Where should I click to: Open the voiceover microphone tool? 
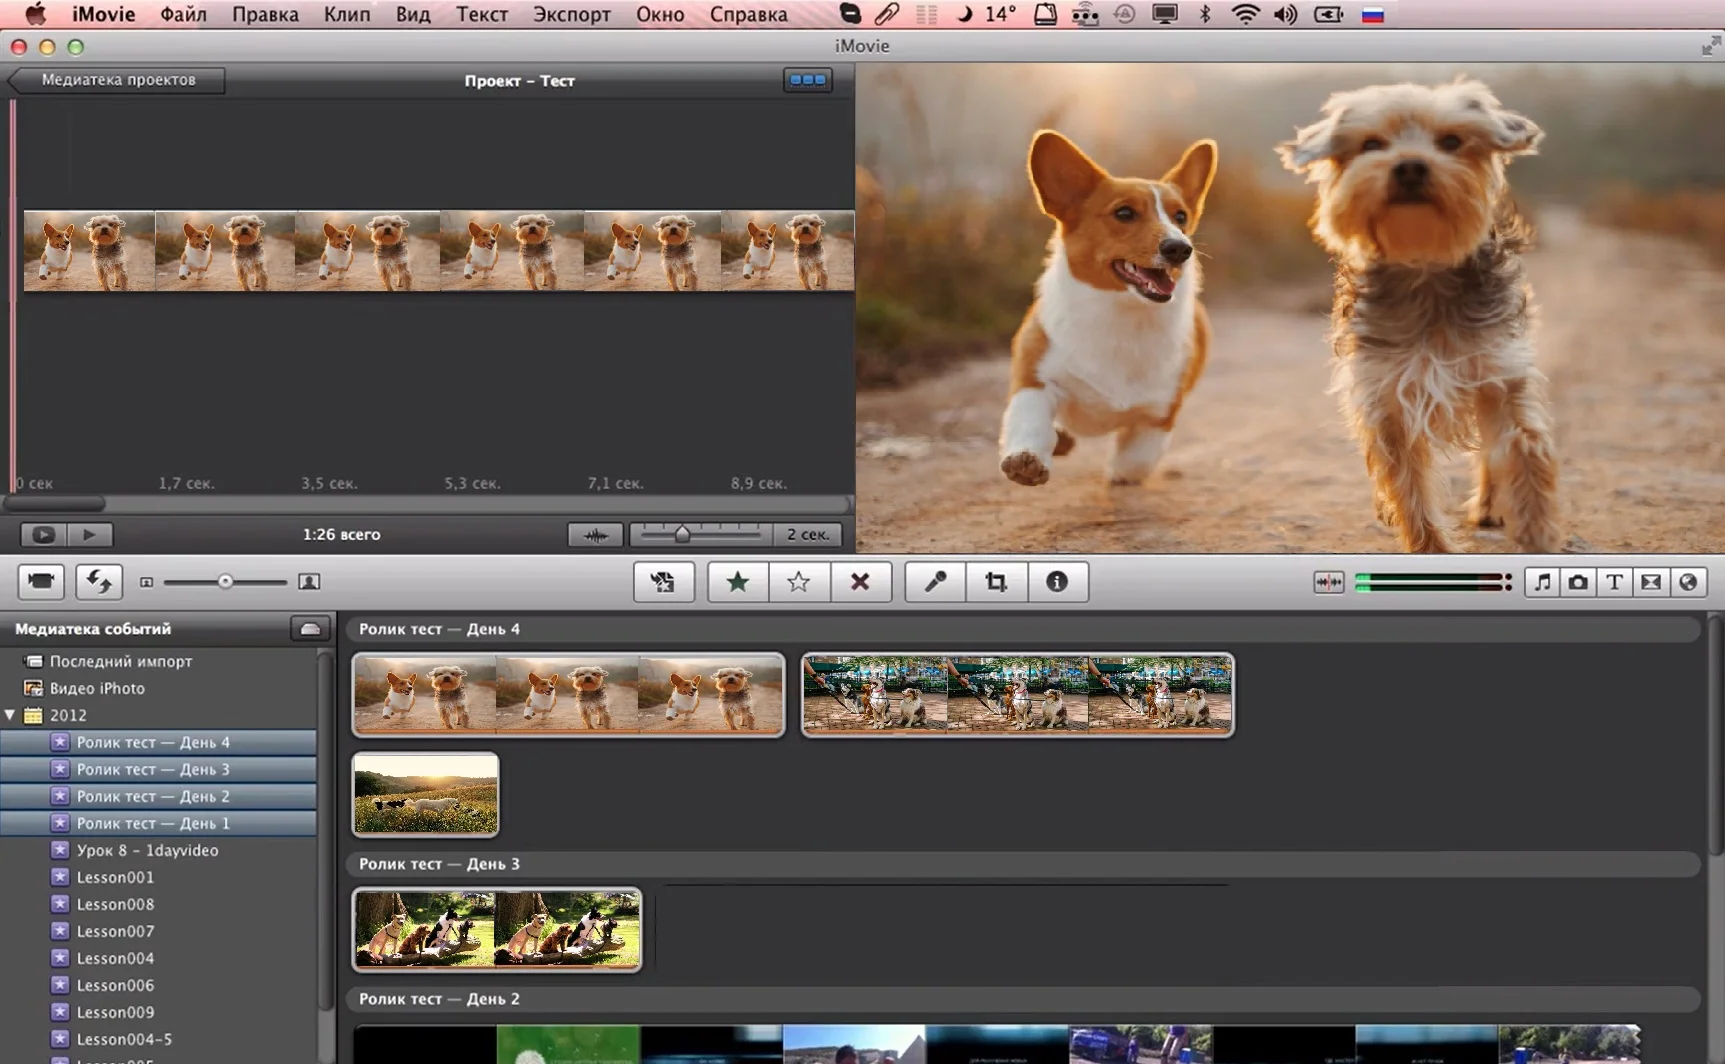coord(935,582)
